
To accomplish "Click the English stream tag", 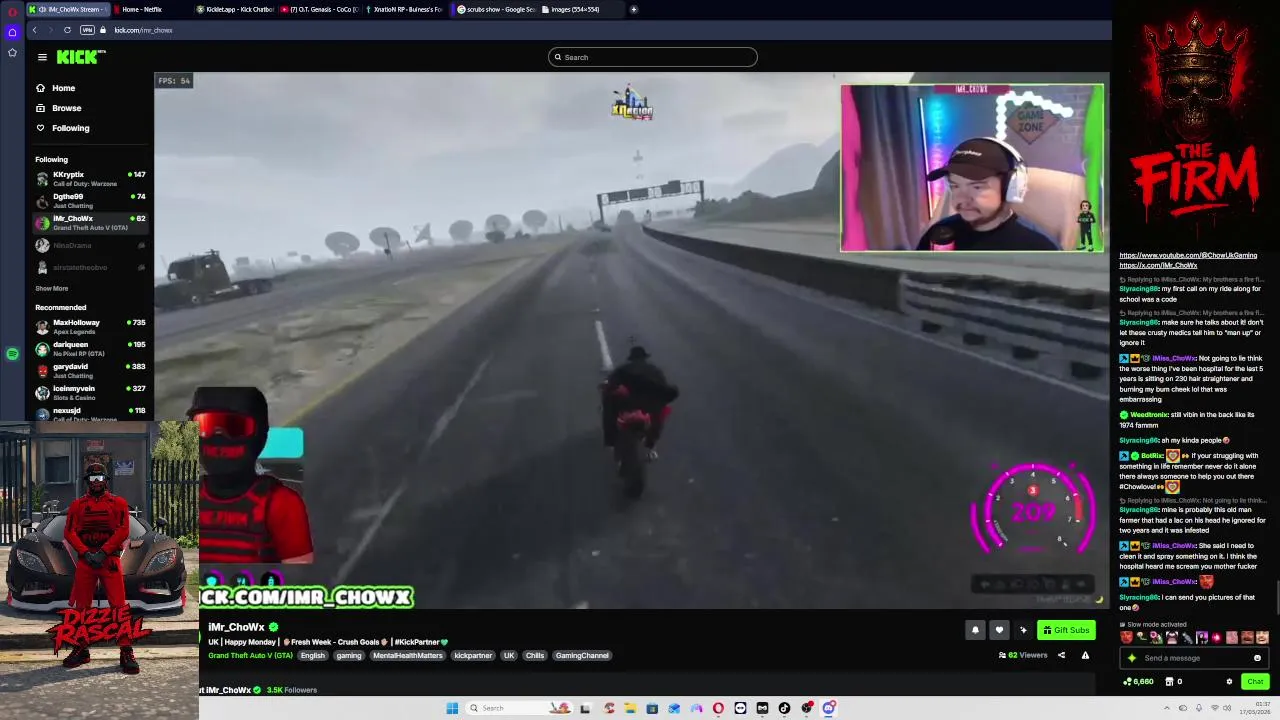I will coord(313,656).
